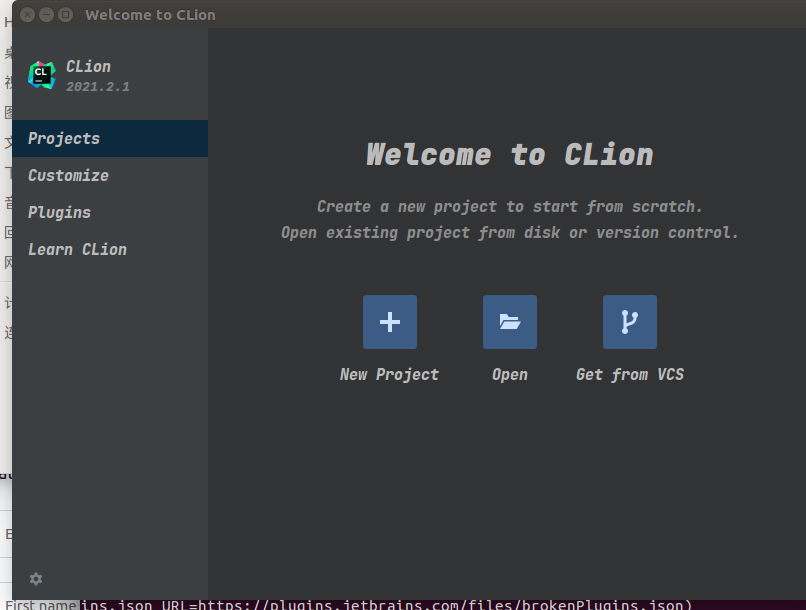
Task: Switch to the Customize tab
Action: point(68,175)
